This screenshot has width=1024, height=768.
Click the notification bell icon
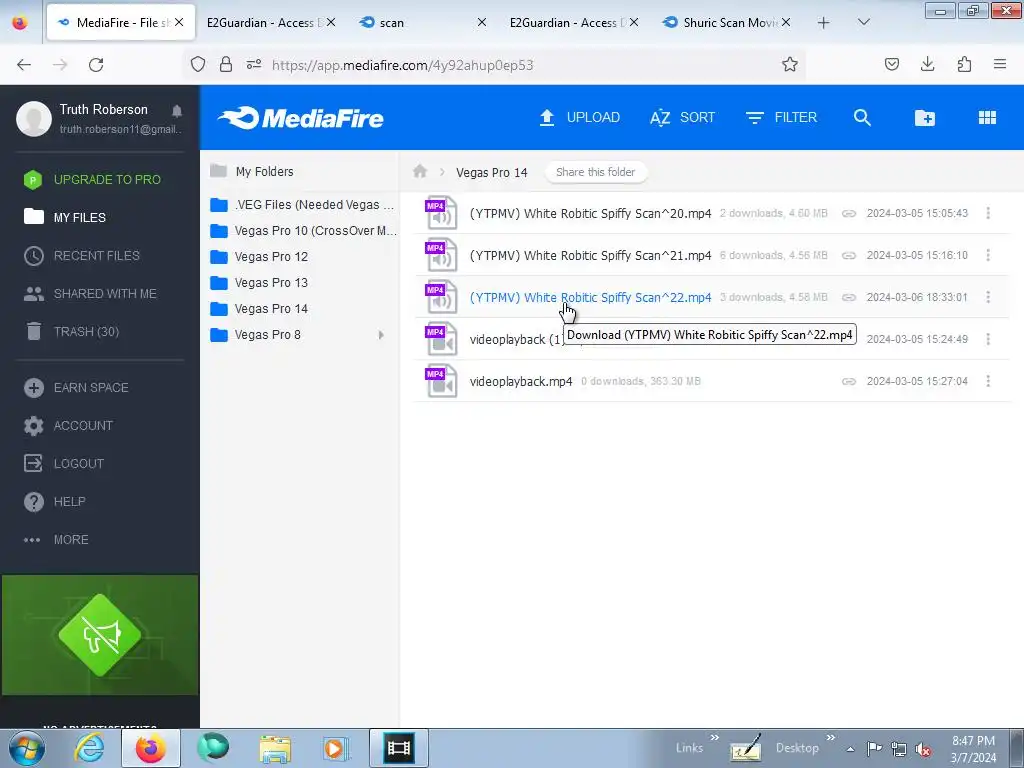pos(177,110)
